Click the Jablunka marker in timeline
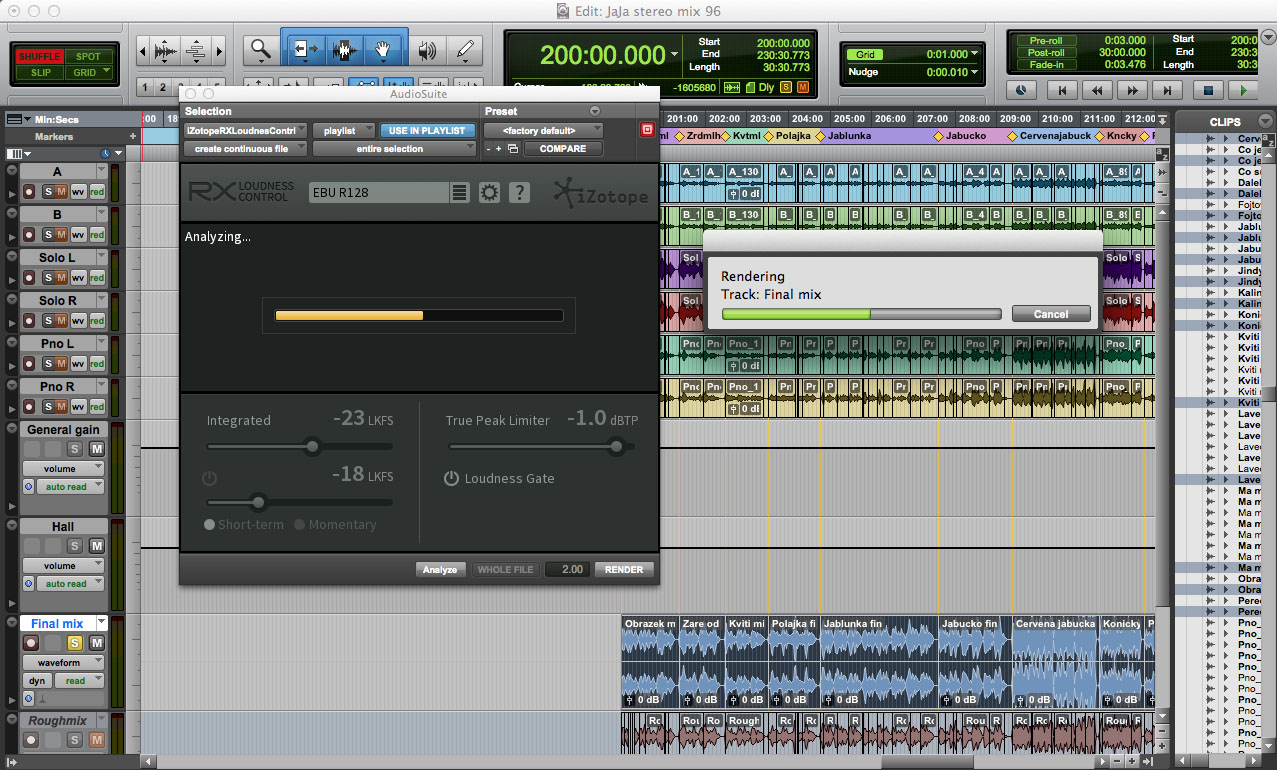Viewport: 1277px width, 770px height. [x=848, y=136]
